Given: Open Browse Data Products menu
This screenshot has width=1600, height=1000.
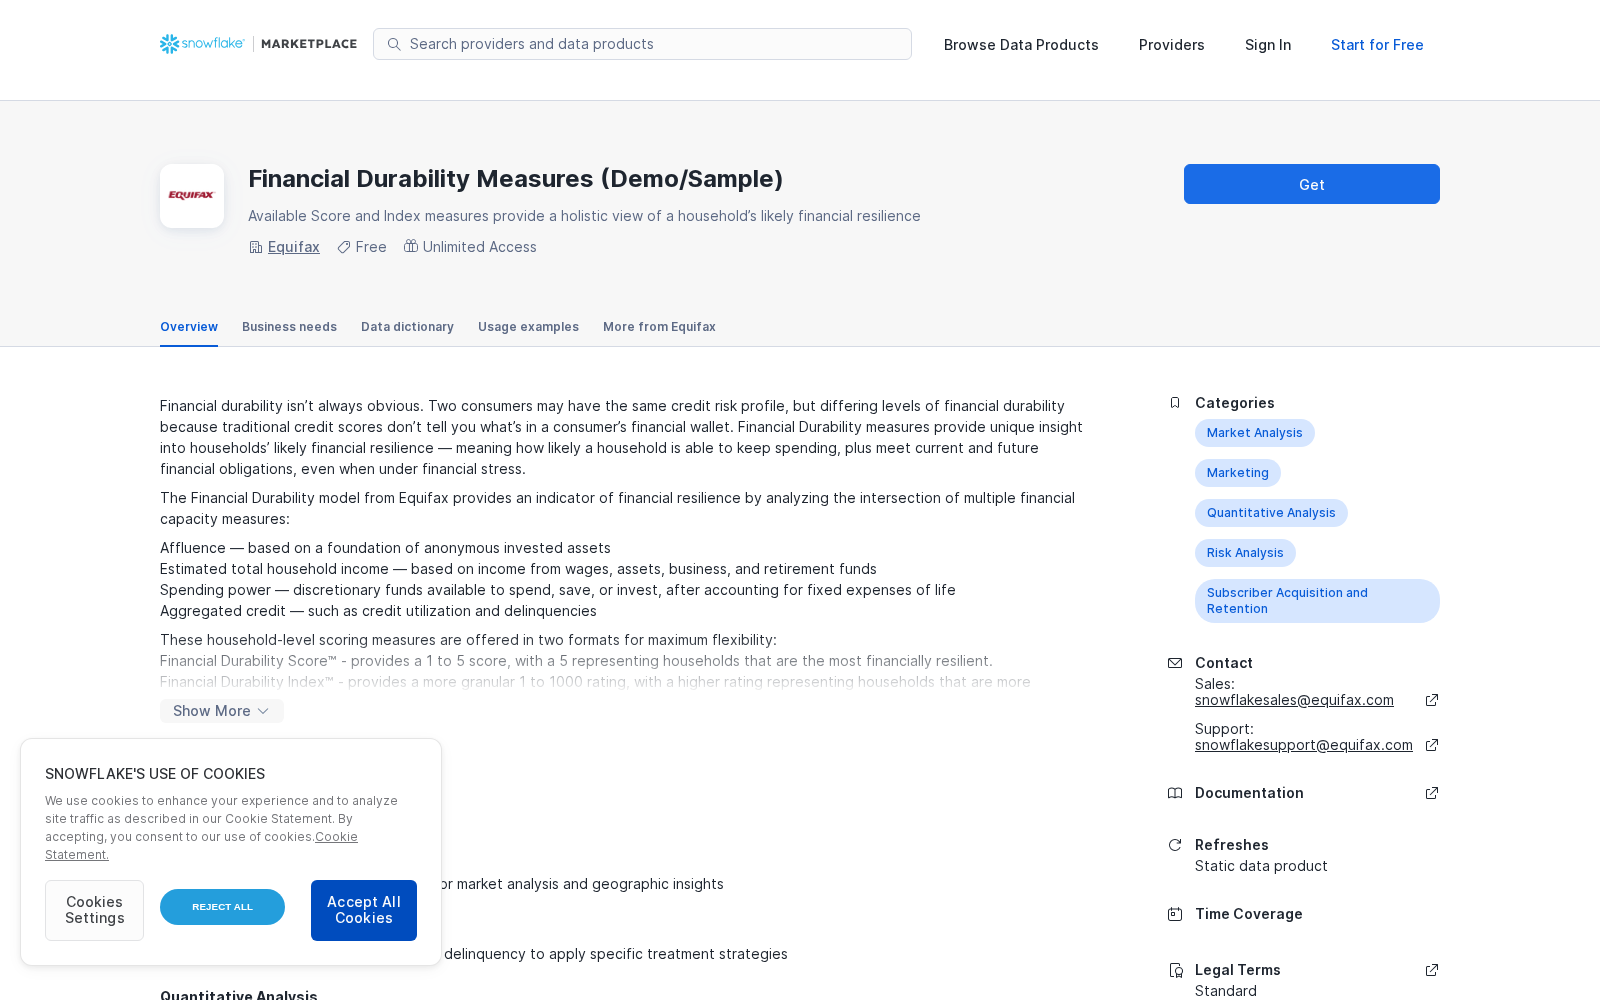Looking at the screenshot, I should pos(1021,45).
